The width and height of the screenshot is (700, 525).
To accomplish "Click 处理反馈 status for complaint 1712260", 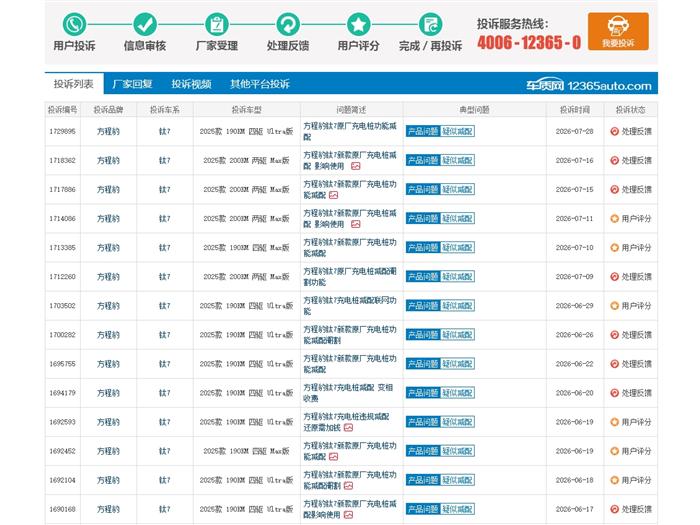I will (631, 277).
